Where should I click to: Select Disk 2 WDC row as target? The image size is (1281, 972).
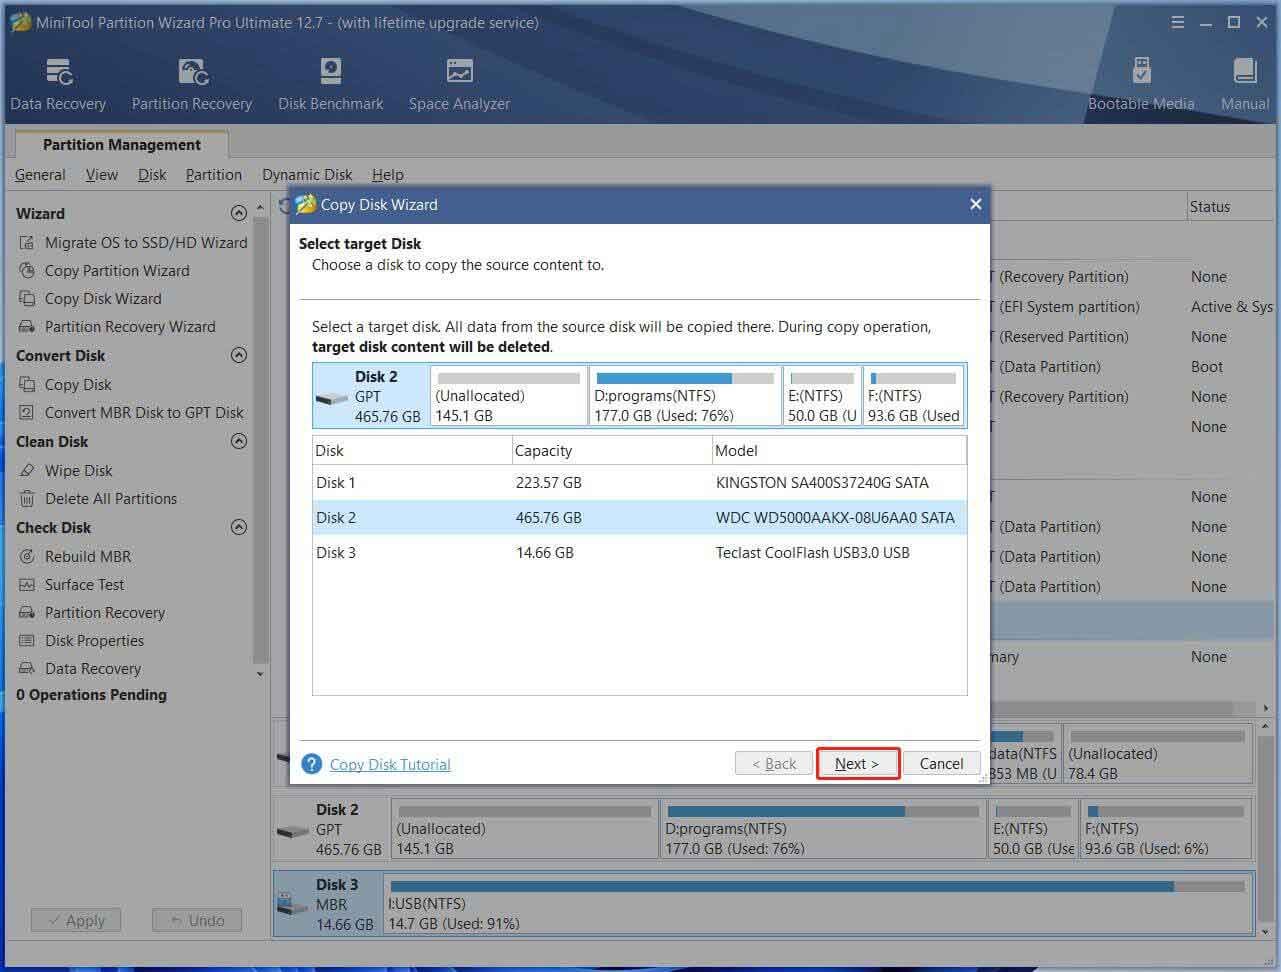tap(640, 518)
